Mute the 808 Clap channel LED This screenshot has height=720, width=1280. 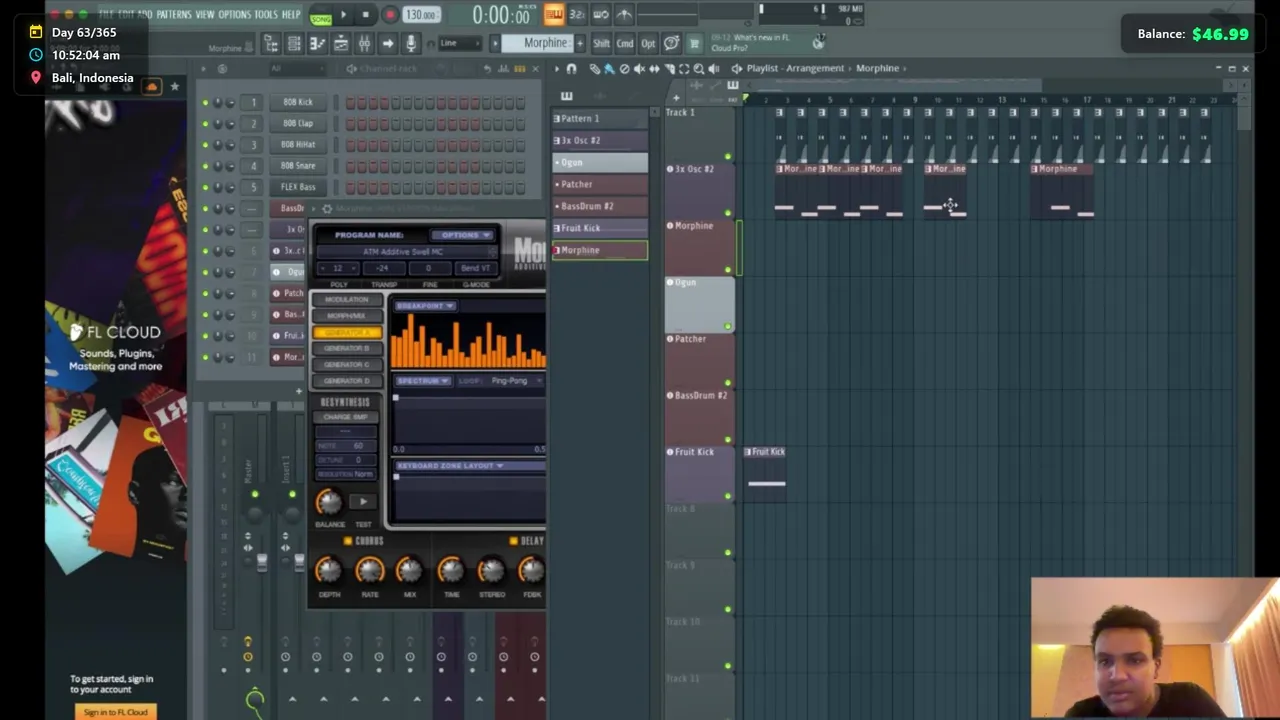(206, 124)
